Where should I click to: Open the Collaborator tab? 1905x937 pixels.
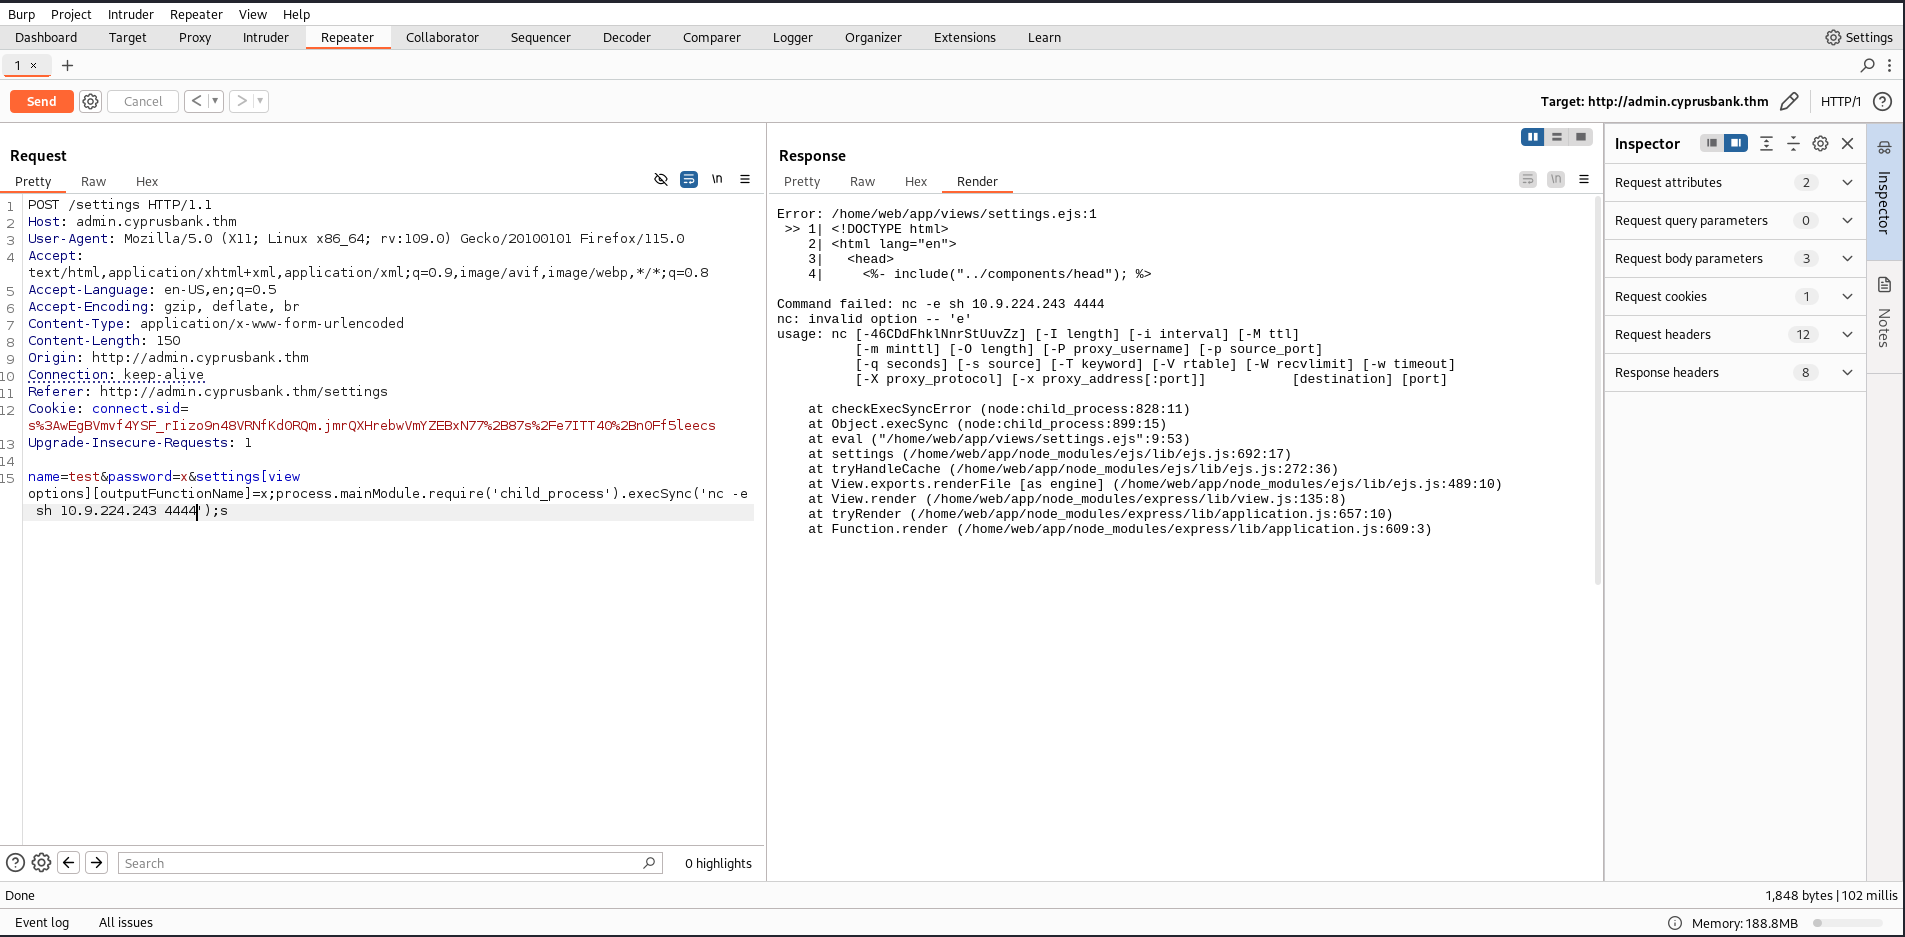coord(442,37)
